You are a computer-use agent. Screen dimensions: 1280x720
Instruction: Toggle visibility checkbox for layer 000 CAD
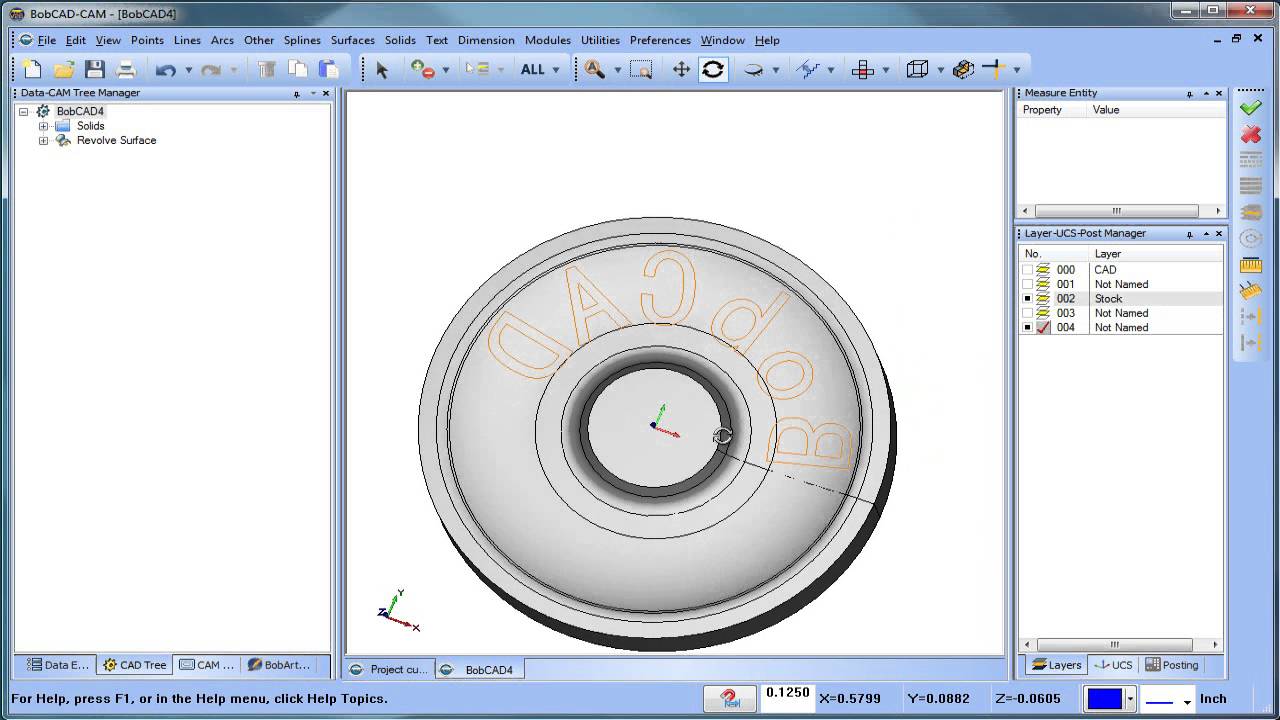coord(1027,270)
